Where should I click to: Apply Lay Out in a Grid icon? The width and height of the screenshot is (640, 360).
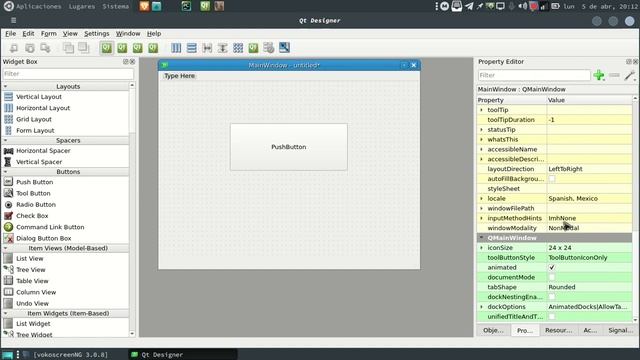[x=238, y=48]
